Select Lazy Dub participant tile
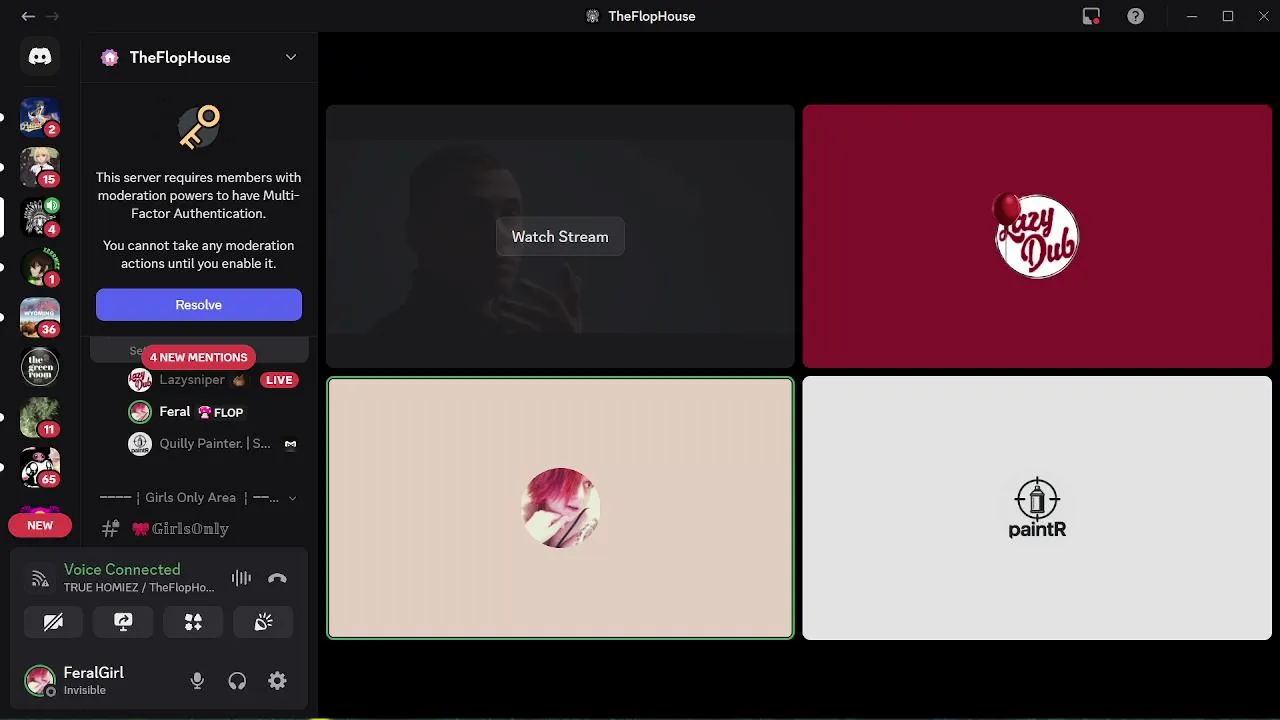1280x720 pixels. [1037, 236]
